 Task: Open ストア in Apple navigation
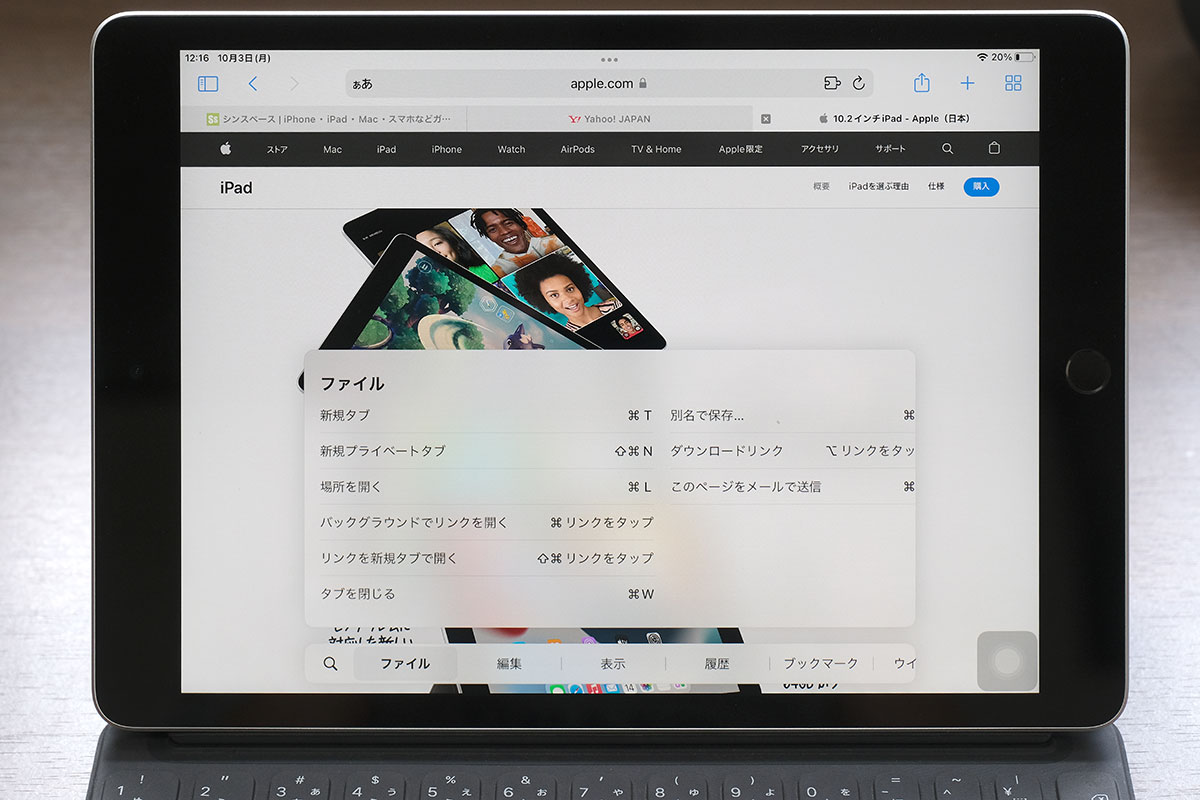[x=277, y=150]
